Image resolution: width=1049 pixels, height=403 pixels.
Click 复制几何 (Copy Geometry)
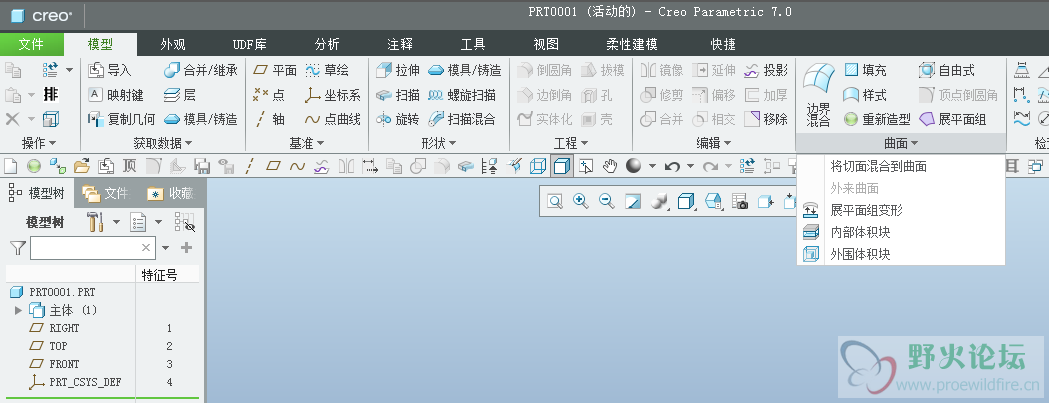pos(122,120)
